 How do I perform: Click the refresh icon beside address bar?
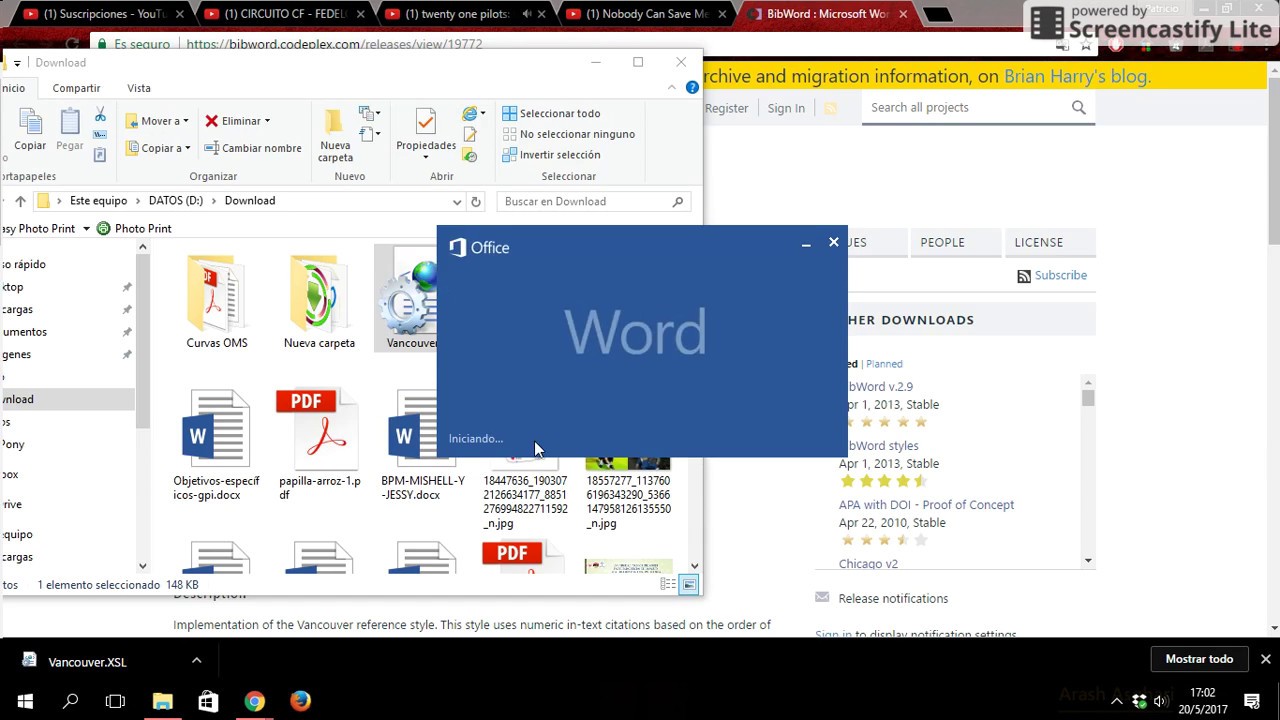[476, 201]
